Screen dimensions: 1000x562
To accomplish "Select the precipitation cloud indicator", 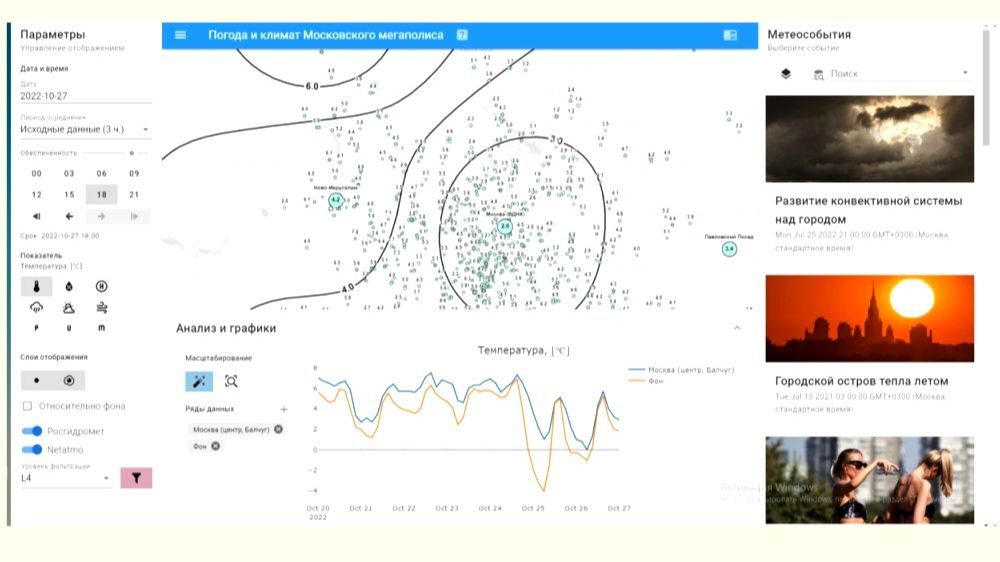I will pos(36,308).
